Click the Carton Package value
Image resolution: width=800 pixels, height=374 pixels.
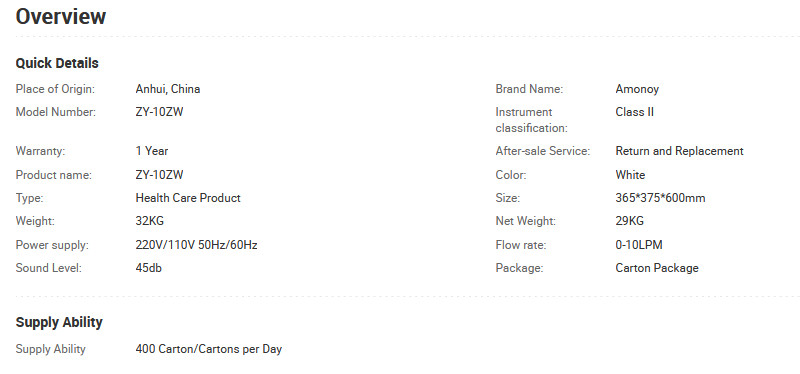[657, 268]
